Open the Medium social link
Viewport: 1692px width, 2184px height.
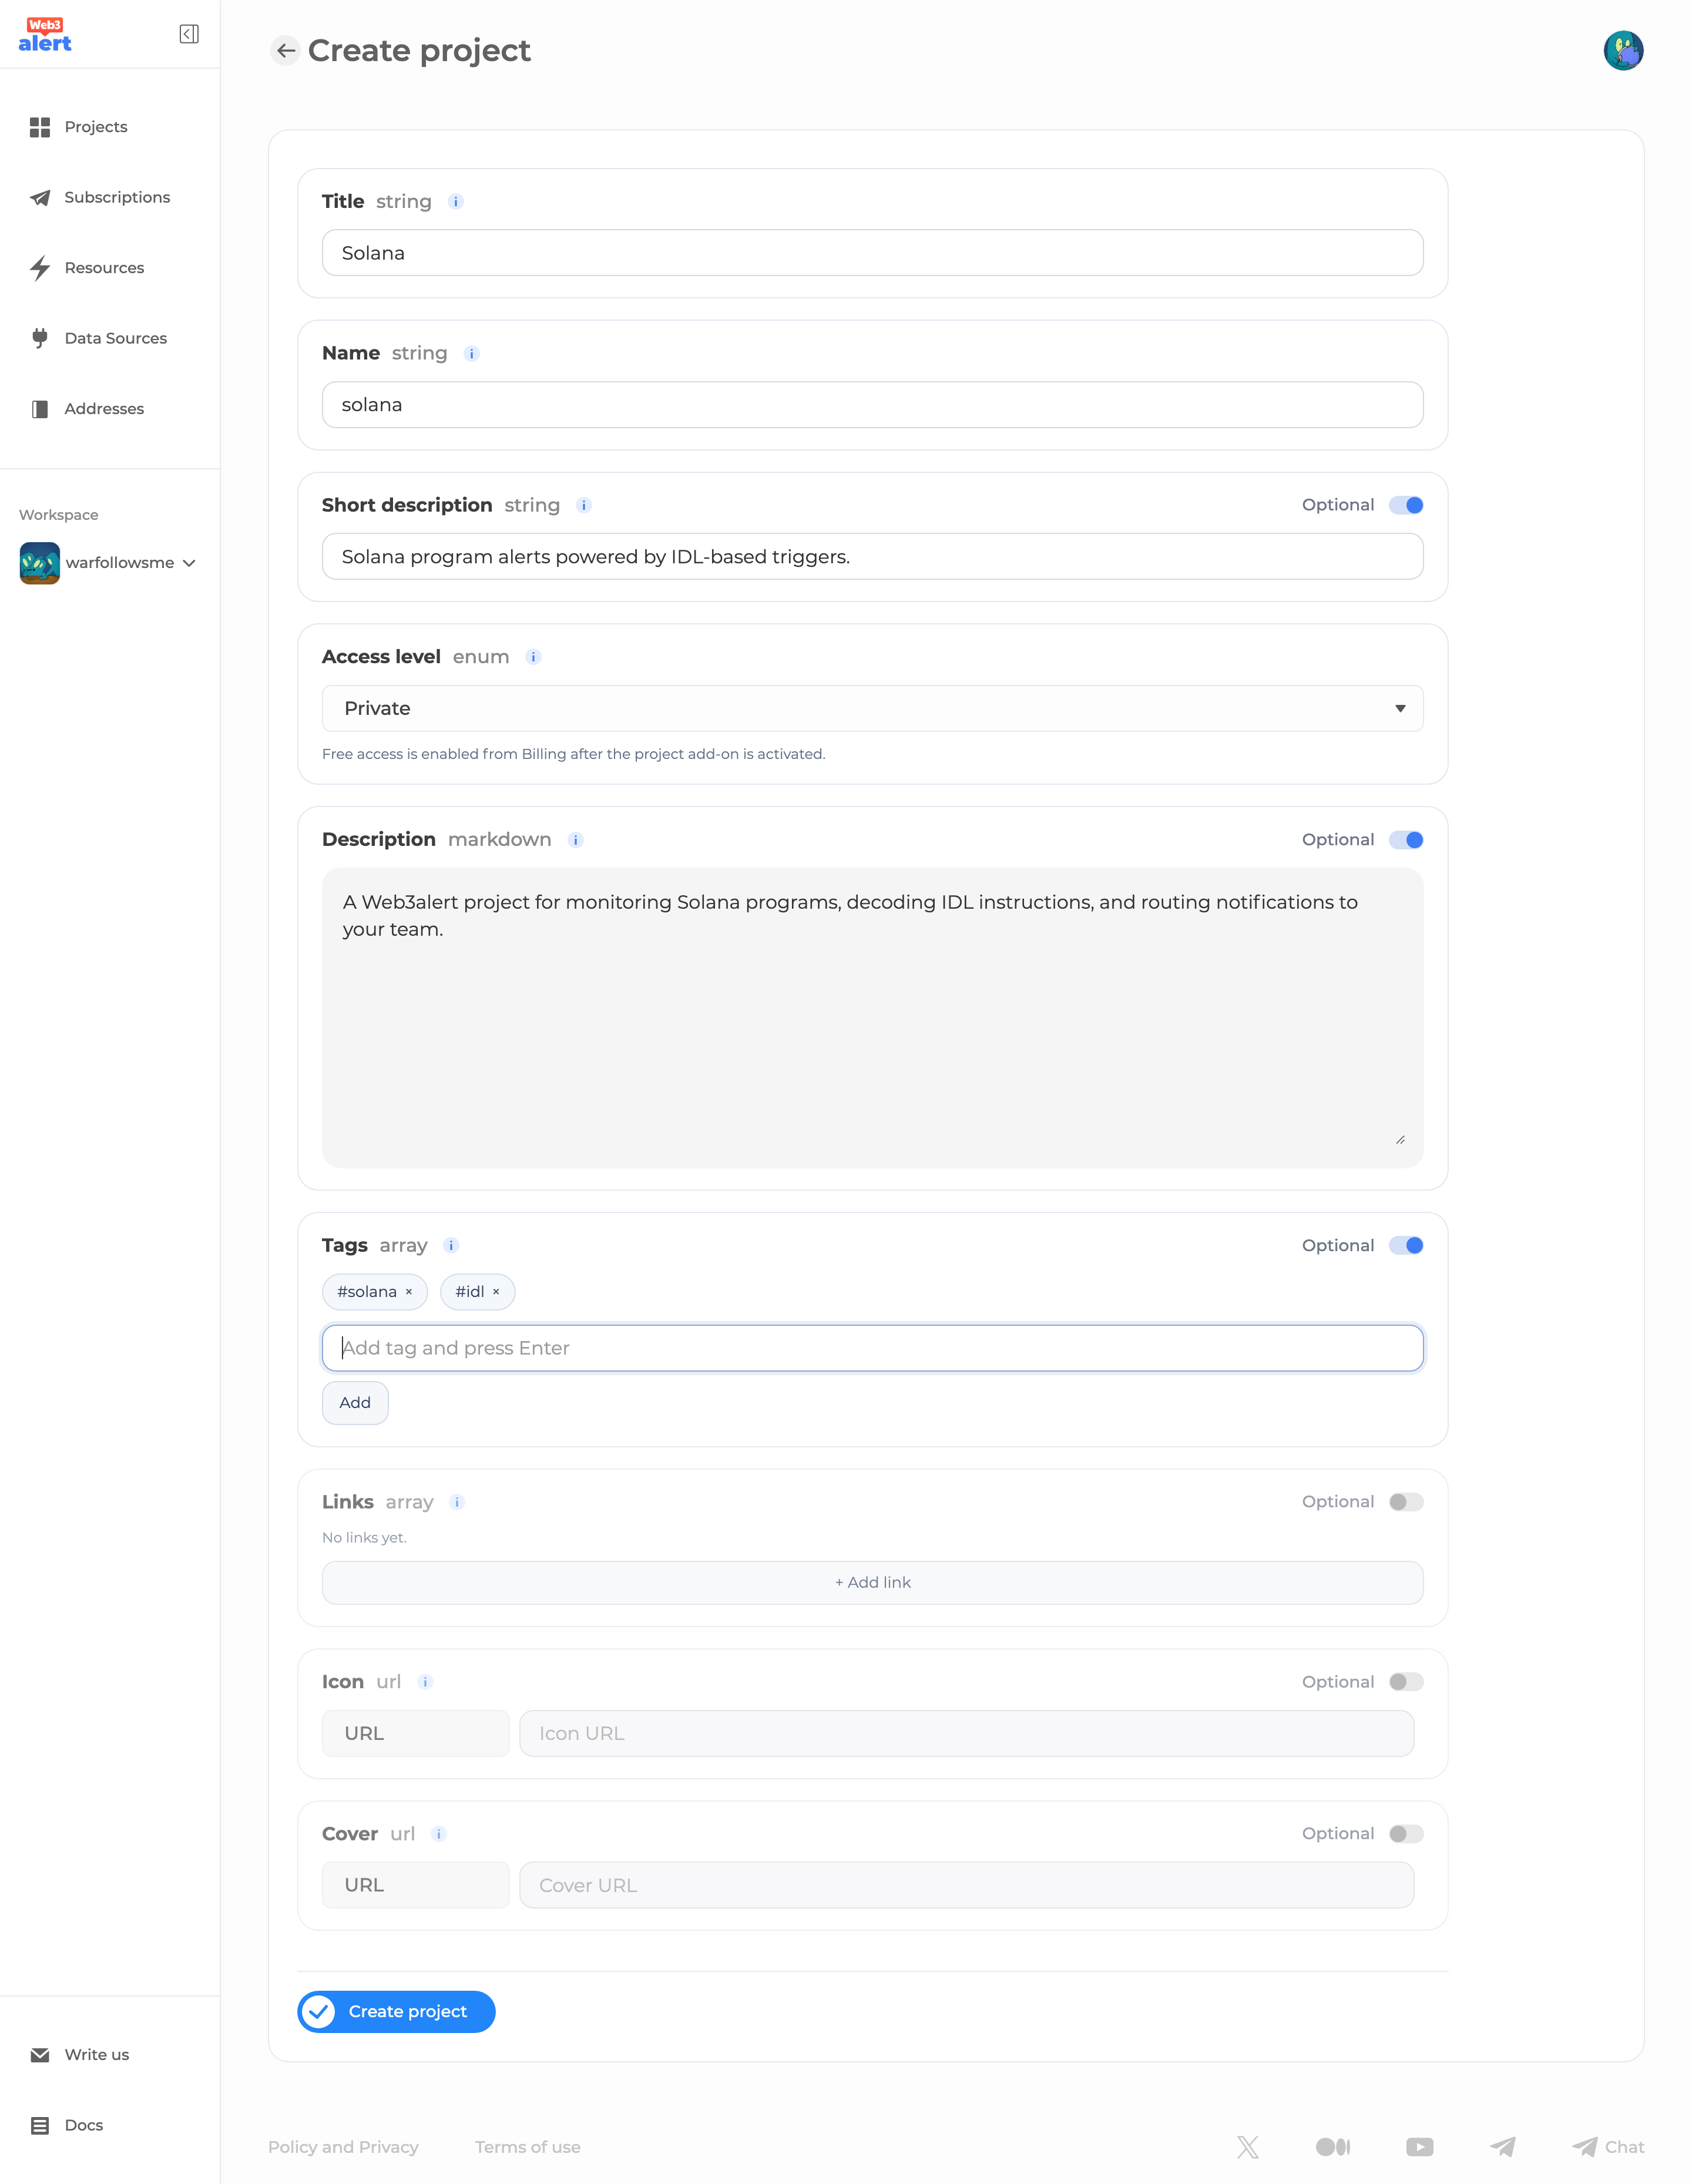[x=1333, y=2147]
